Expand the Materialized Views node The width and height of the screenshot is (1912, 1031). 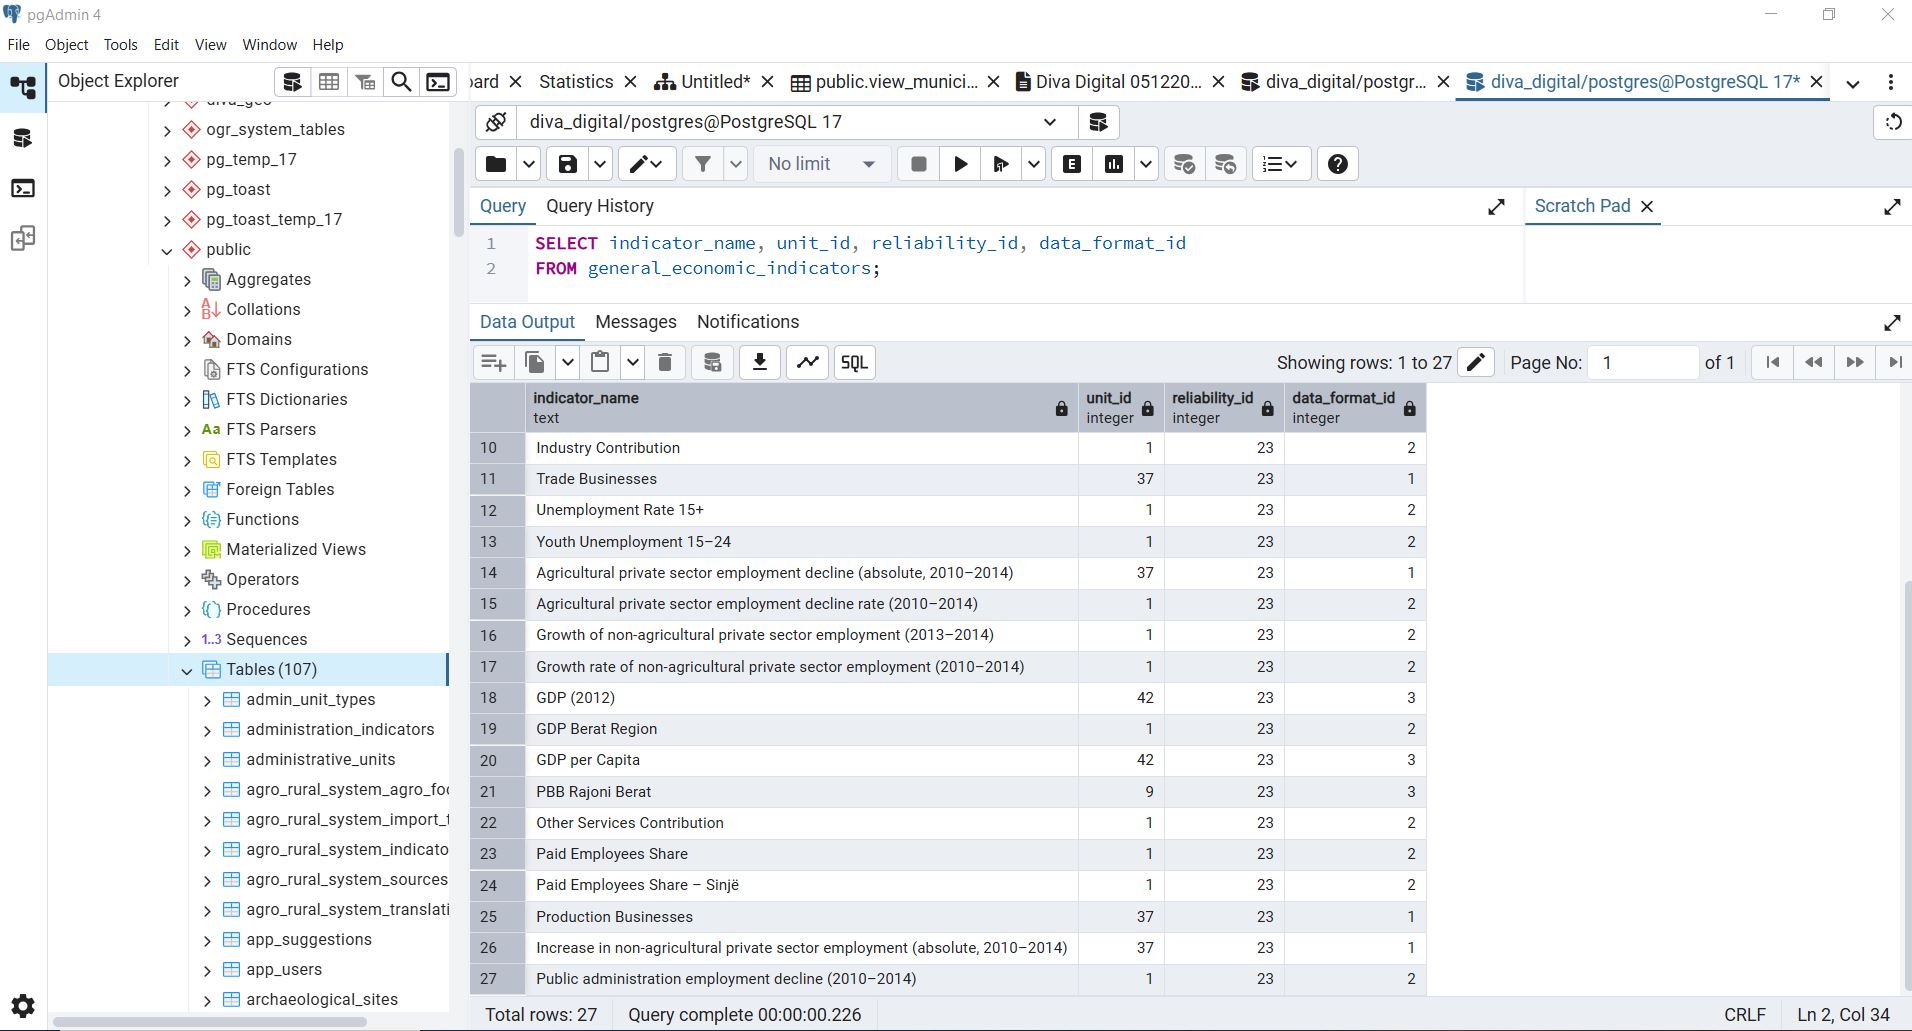tap(187, 550)
